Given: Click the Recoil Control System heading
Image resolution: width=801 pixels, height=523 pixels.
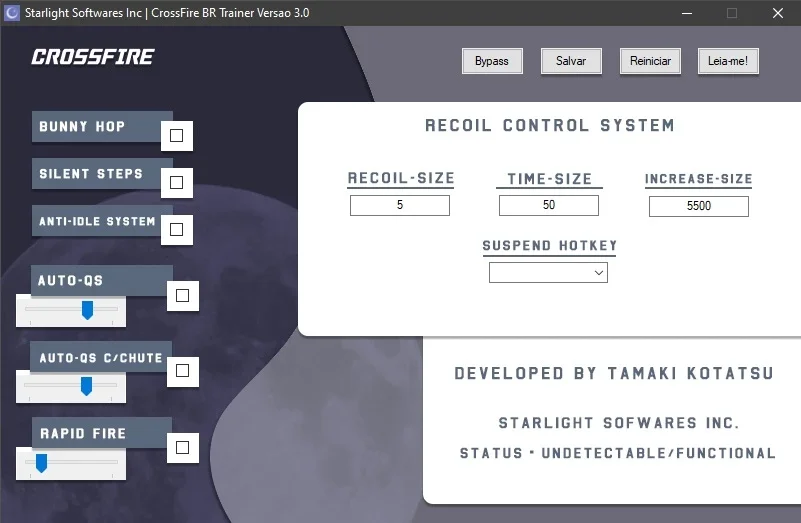Looking at the screenshot, I should (550, 126).
